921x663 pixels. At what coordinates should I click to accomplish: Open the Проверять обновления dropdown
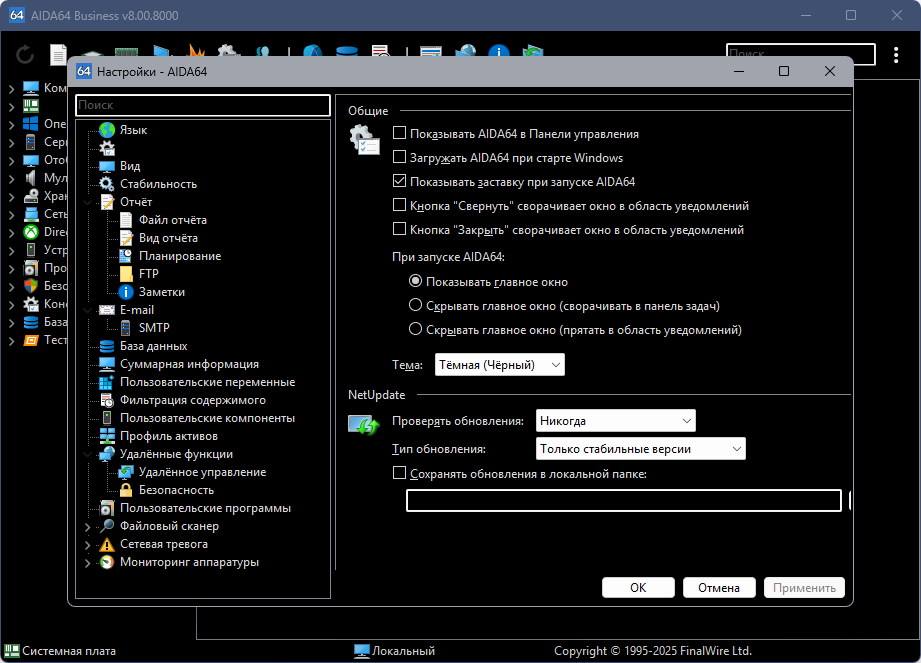pyautogui.click(x=616, y=420)
